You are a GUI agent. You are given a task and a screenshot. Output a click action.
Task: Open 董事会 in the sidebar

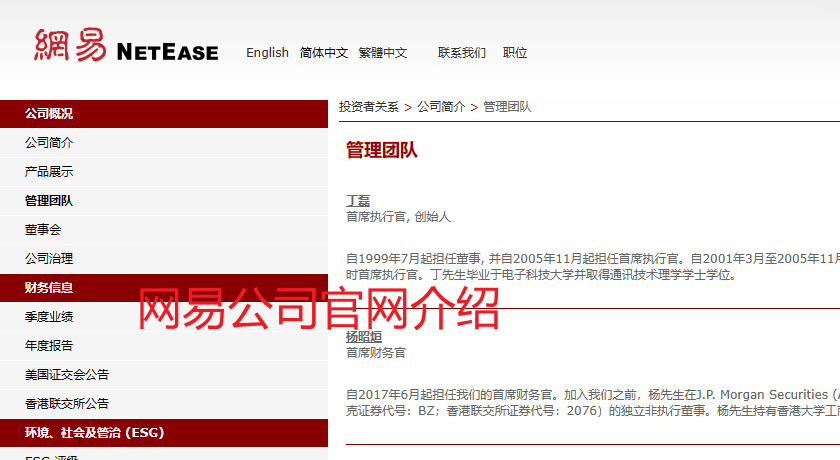(164, 229)
